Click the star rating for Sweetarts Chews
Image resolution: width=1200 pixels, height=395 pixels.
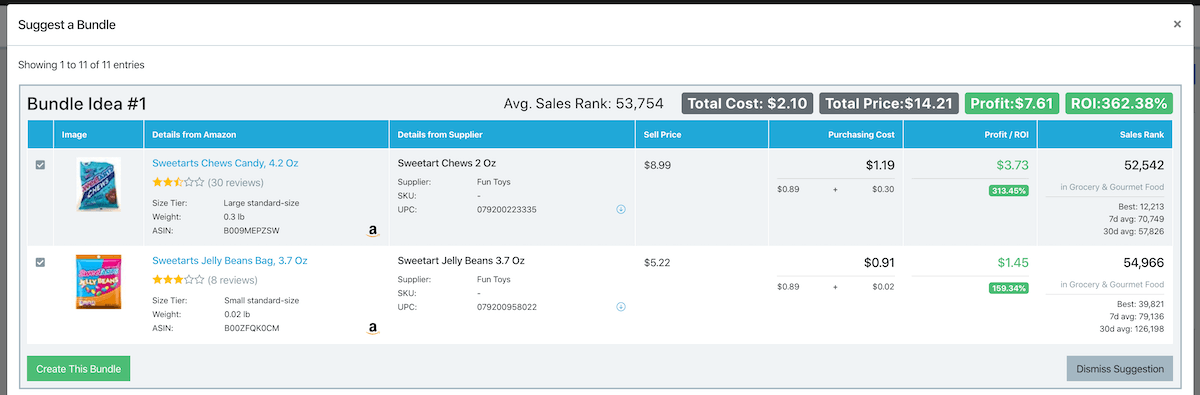click(178, 182)
